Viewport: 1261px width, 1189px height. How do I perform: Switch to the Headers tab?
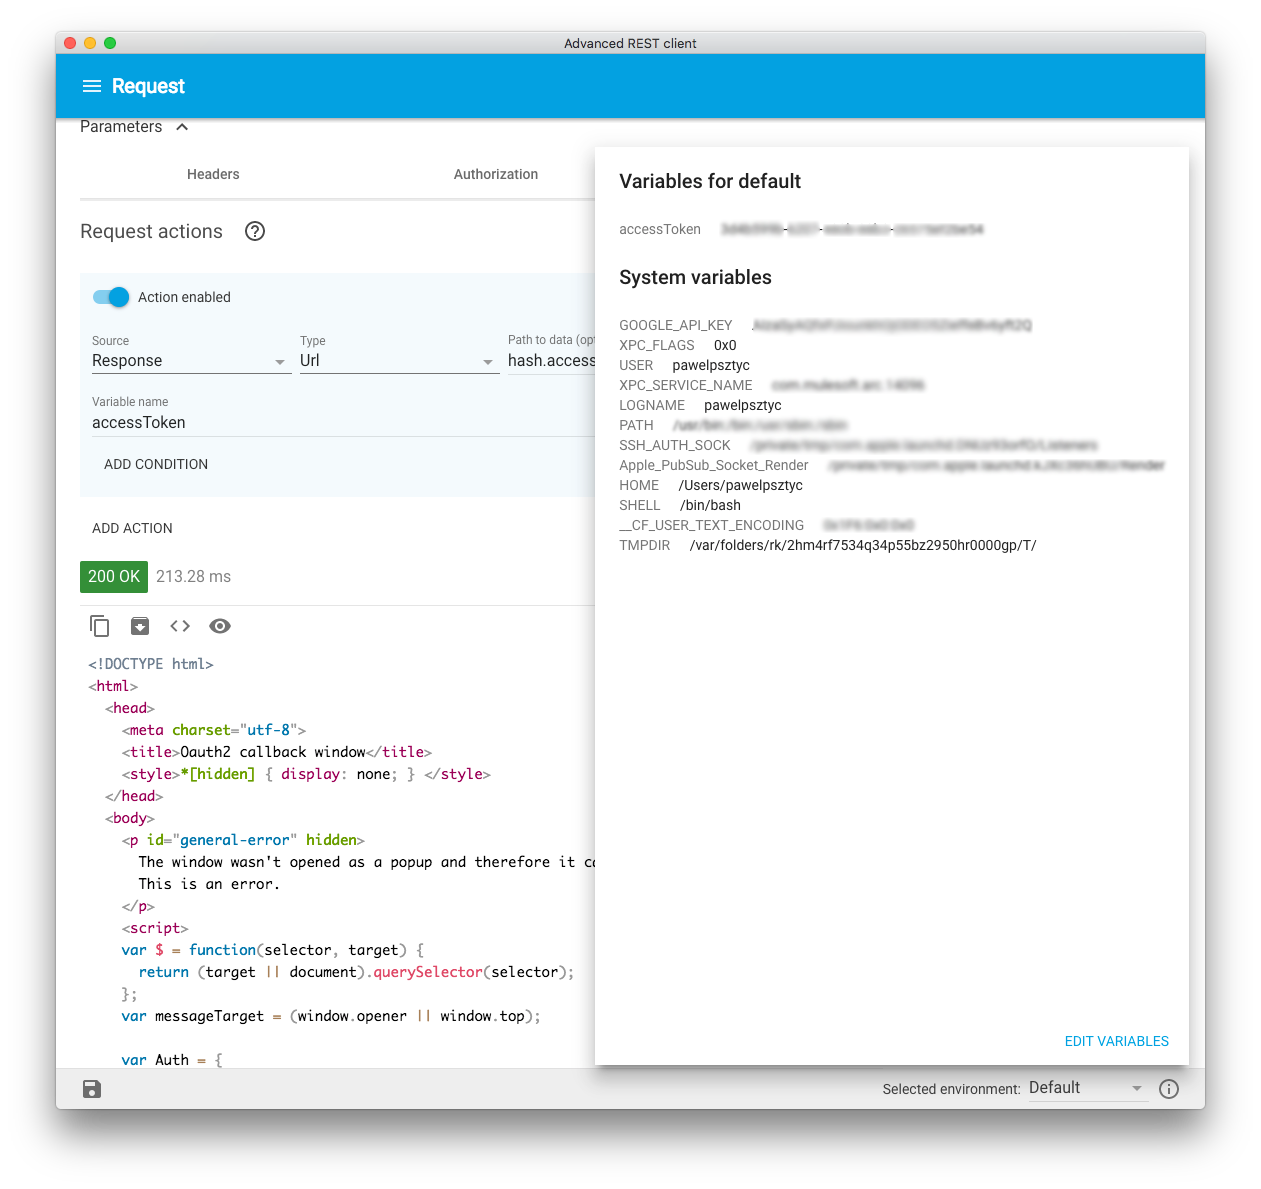tap(213, 174)
